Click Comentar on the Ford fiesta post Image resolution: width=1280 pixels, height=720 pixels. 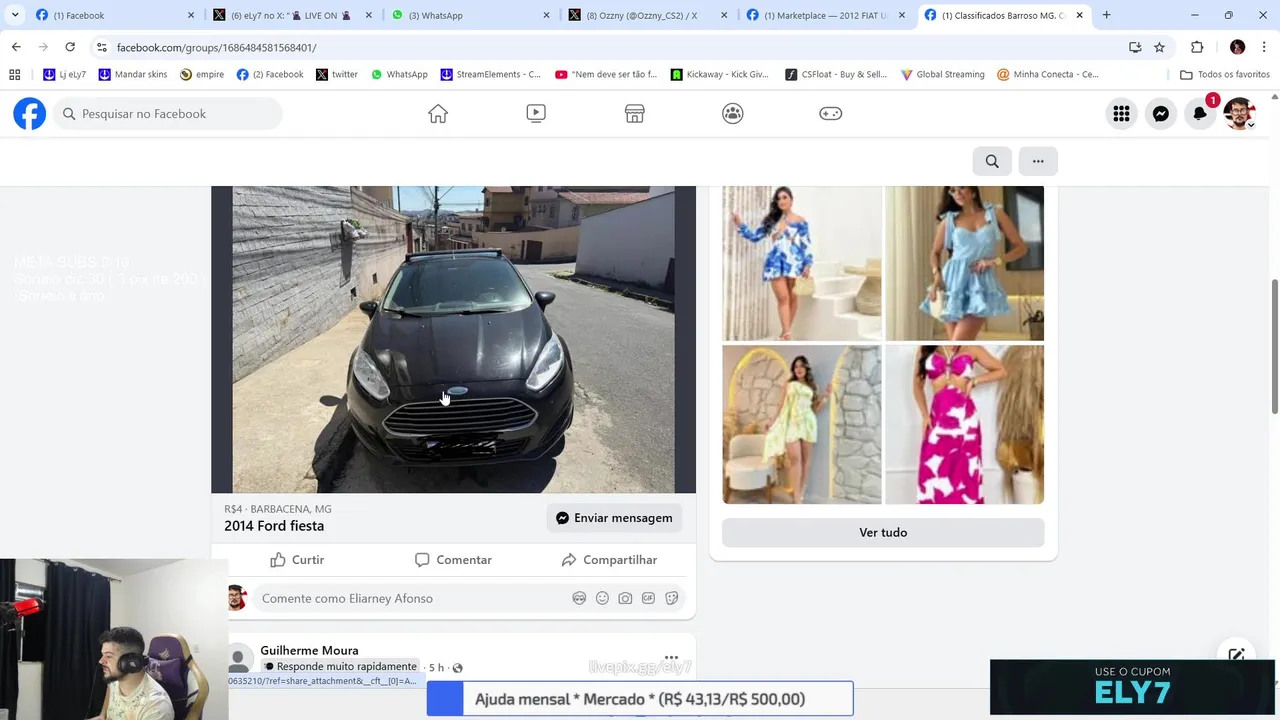(x=453, y=560)
